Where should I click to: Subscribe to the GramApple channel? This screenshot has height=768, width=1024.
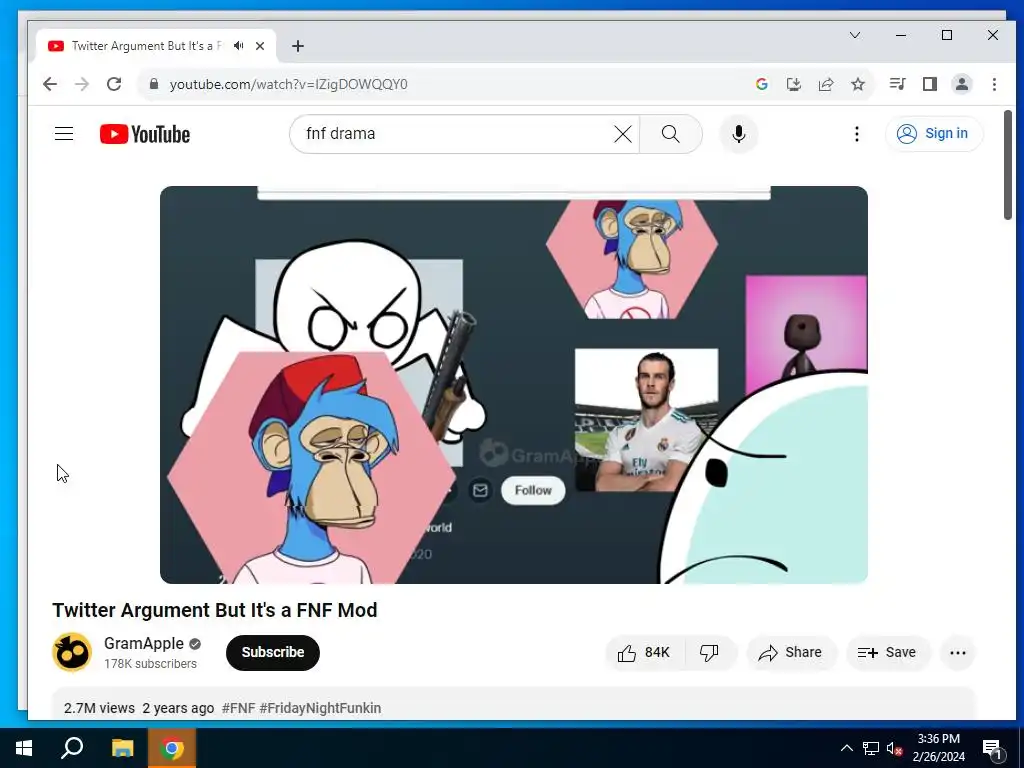[272, 652]
